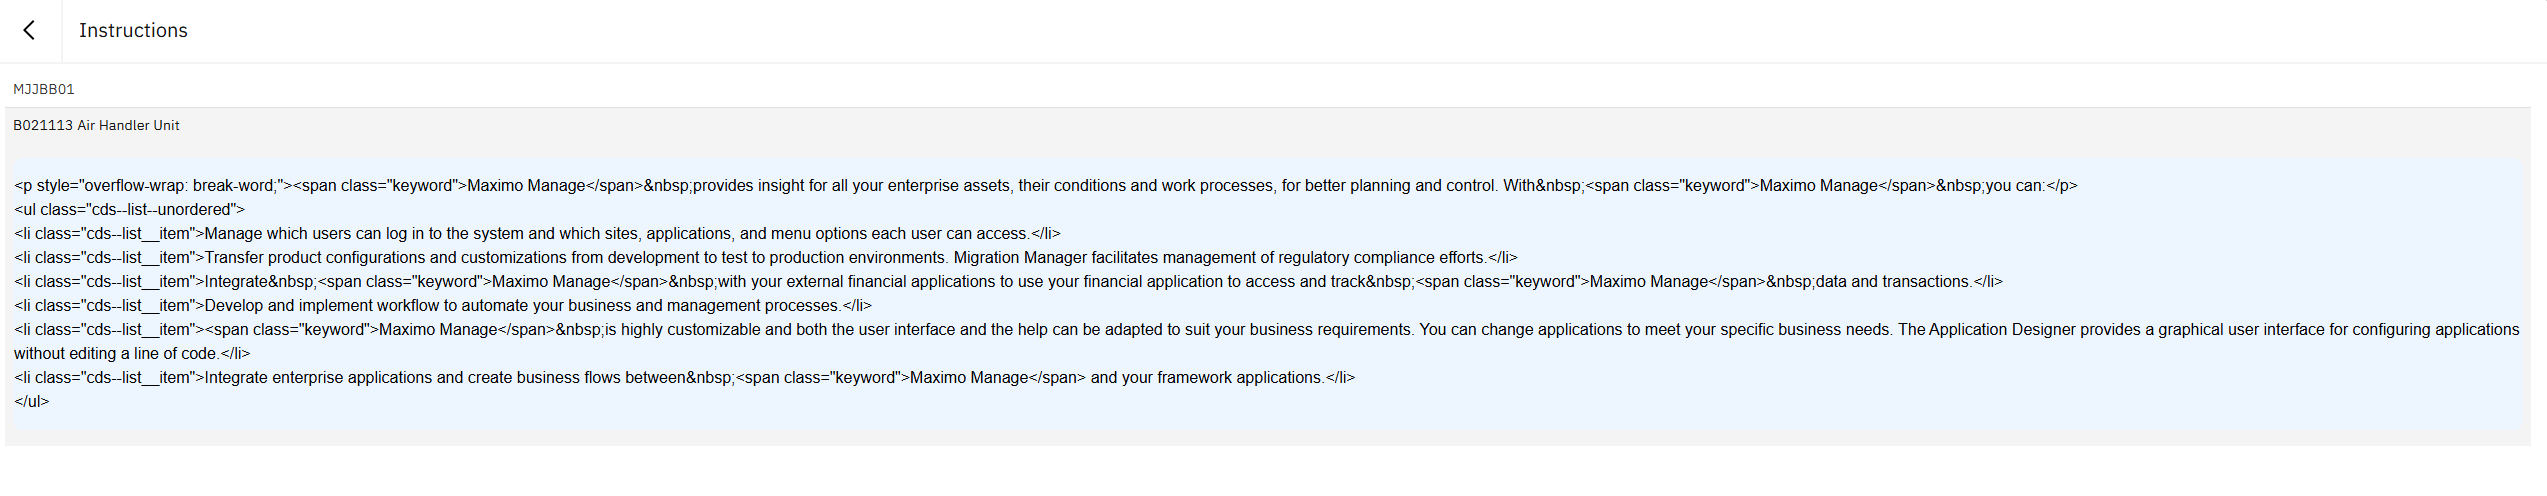Click the closing ul tag line
Screen dimensions: 2547x496
tap(31, 402)
